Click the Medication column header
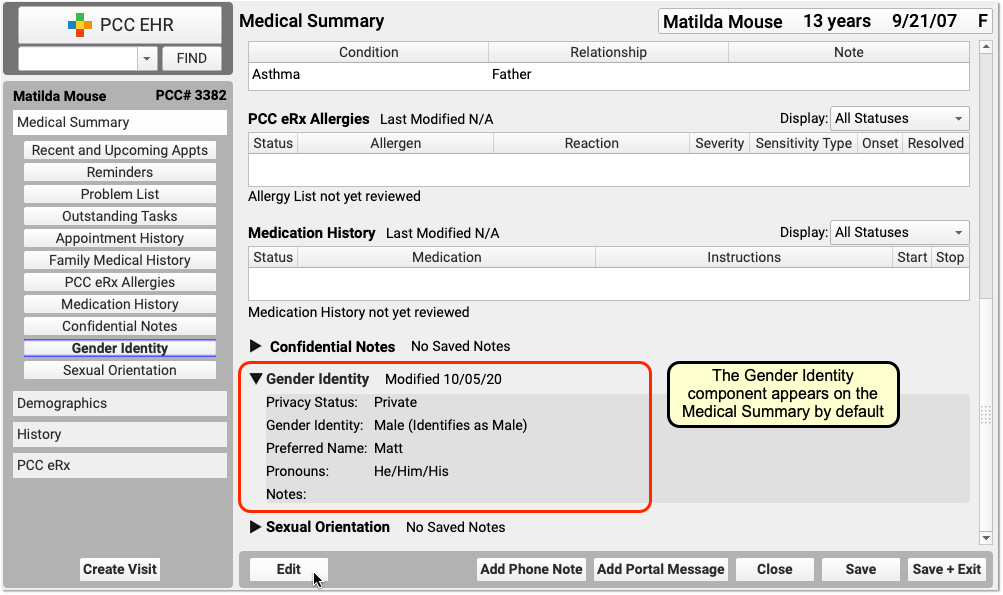Screen dimensions: 1003x595 click(x=446, y=257)
